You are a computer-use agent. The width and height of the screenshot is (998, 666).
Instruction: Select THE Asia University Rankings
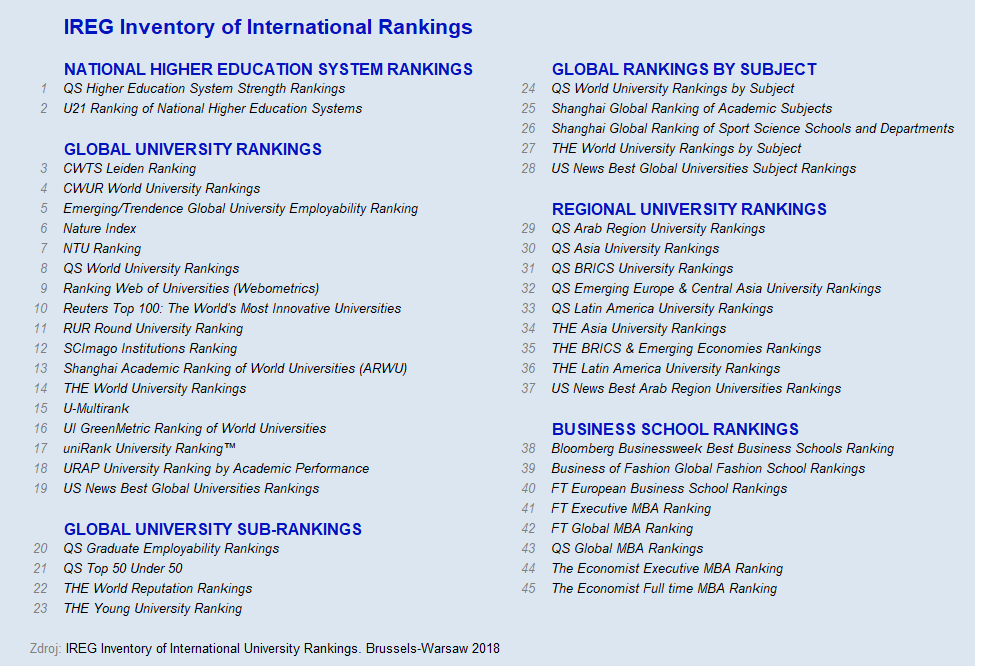(x=638, y=329)
